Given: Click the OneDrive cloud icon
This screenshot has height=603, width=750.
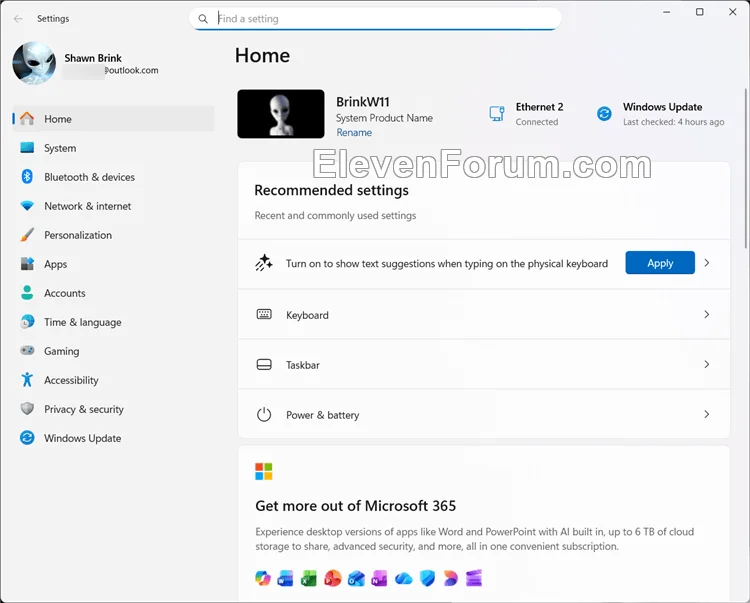Looking at the screenshot, I should point(404,579).
